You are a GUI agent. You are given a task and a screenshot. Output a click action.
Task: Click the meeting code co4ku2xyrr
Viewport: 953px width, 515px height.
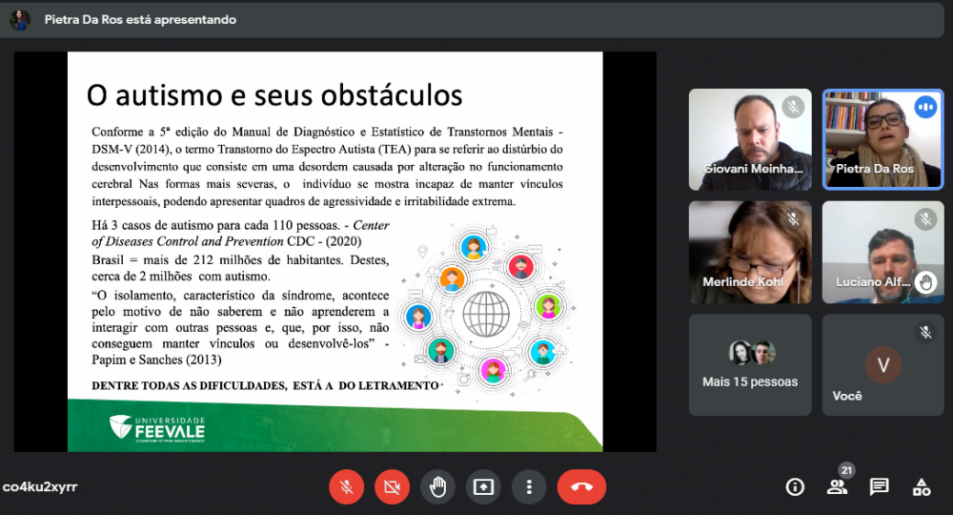[40, 487]
